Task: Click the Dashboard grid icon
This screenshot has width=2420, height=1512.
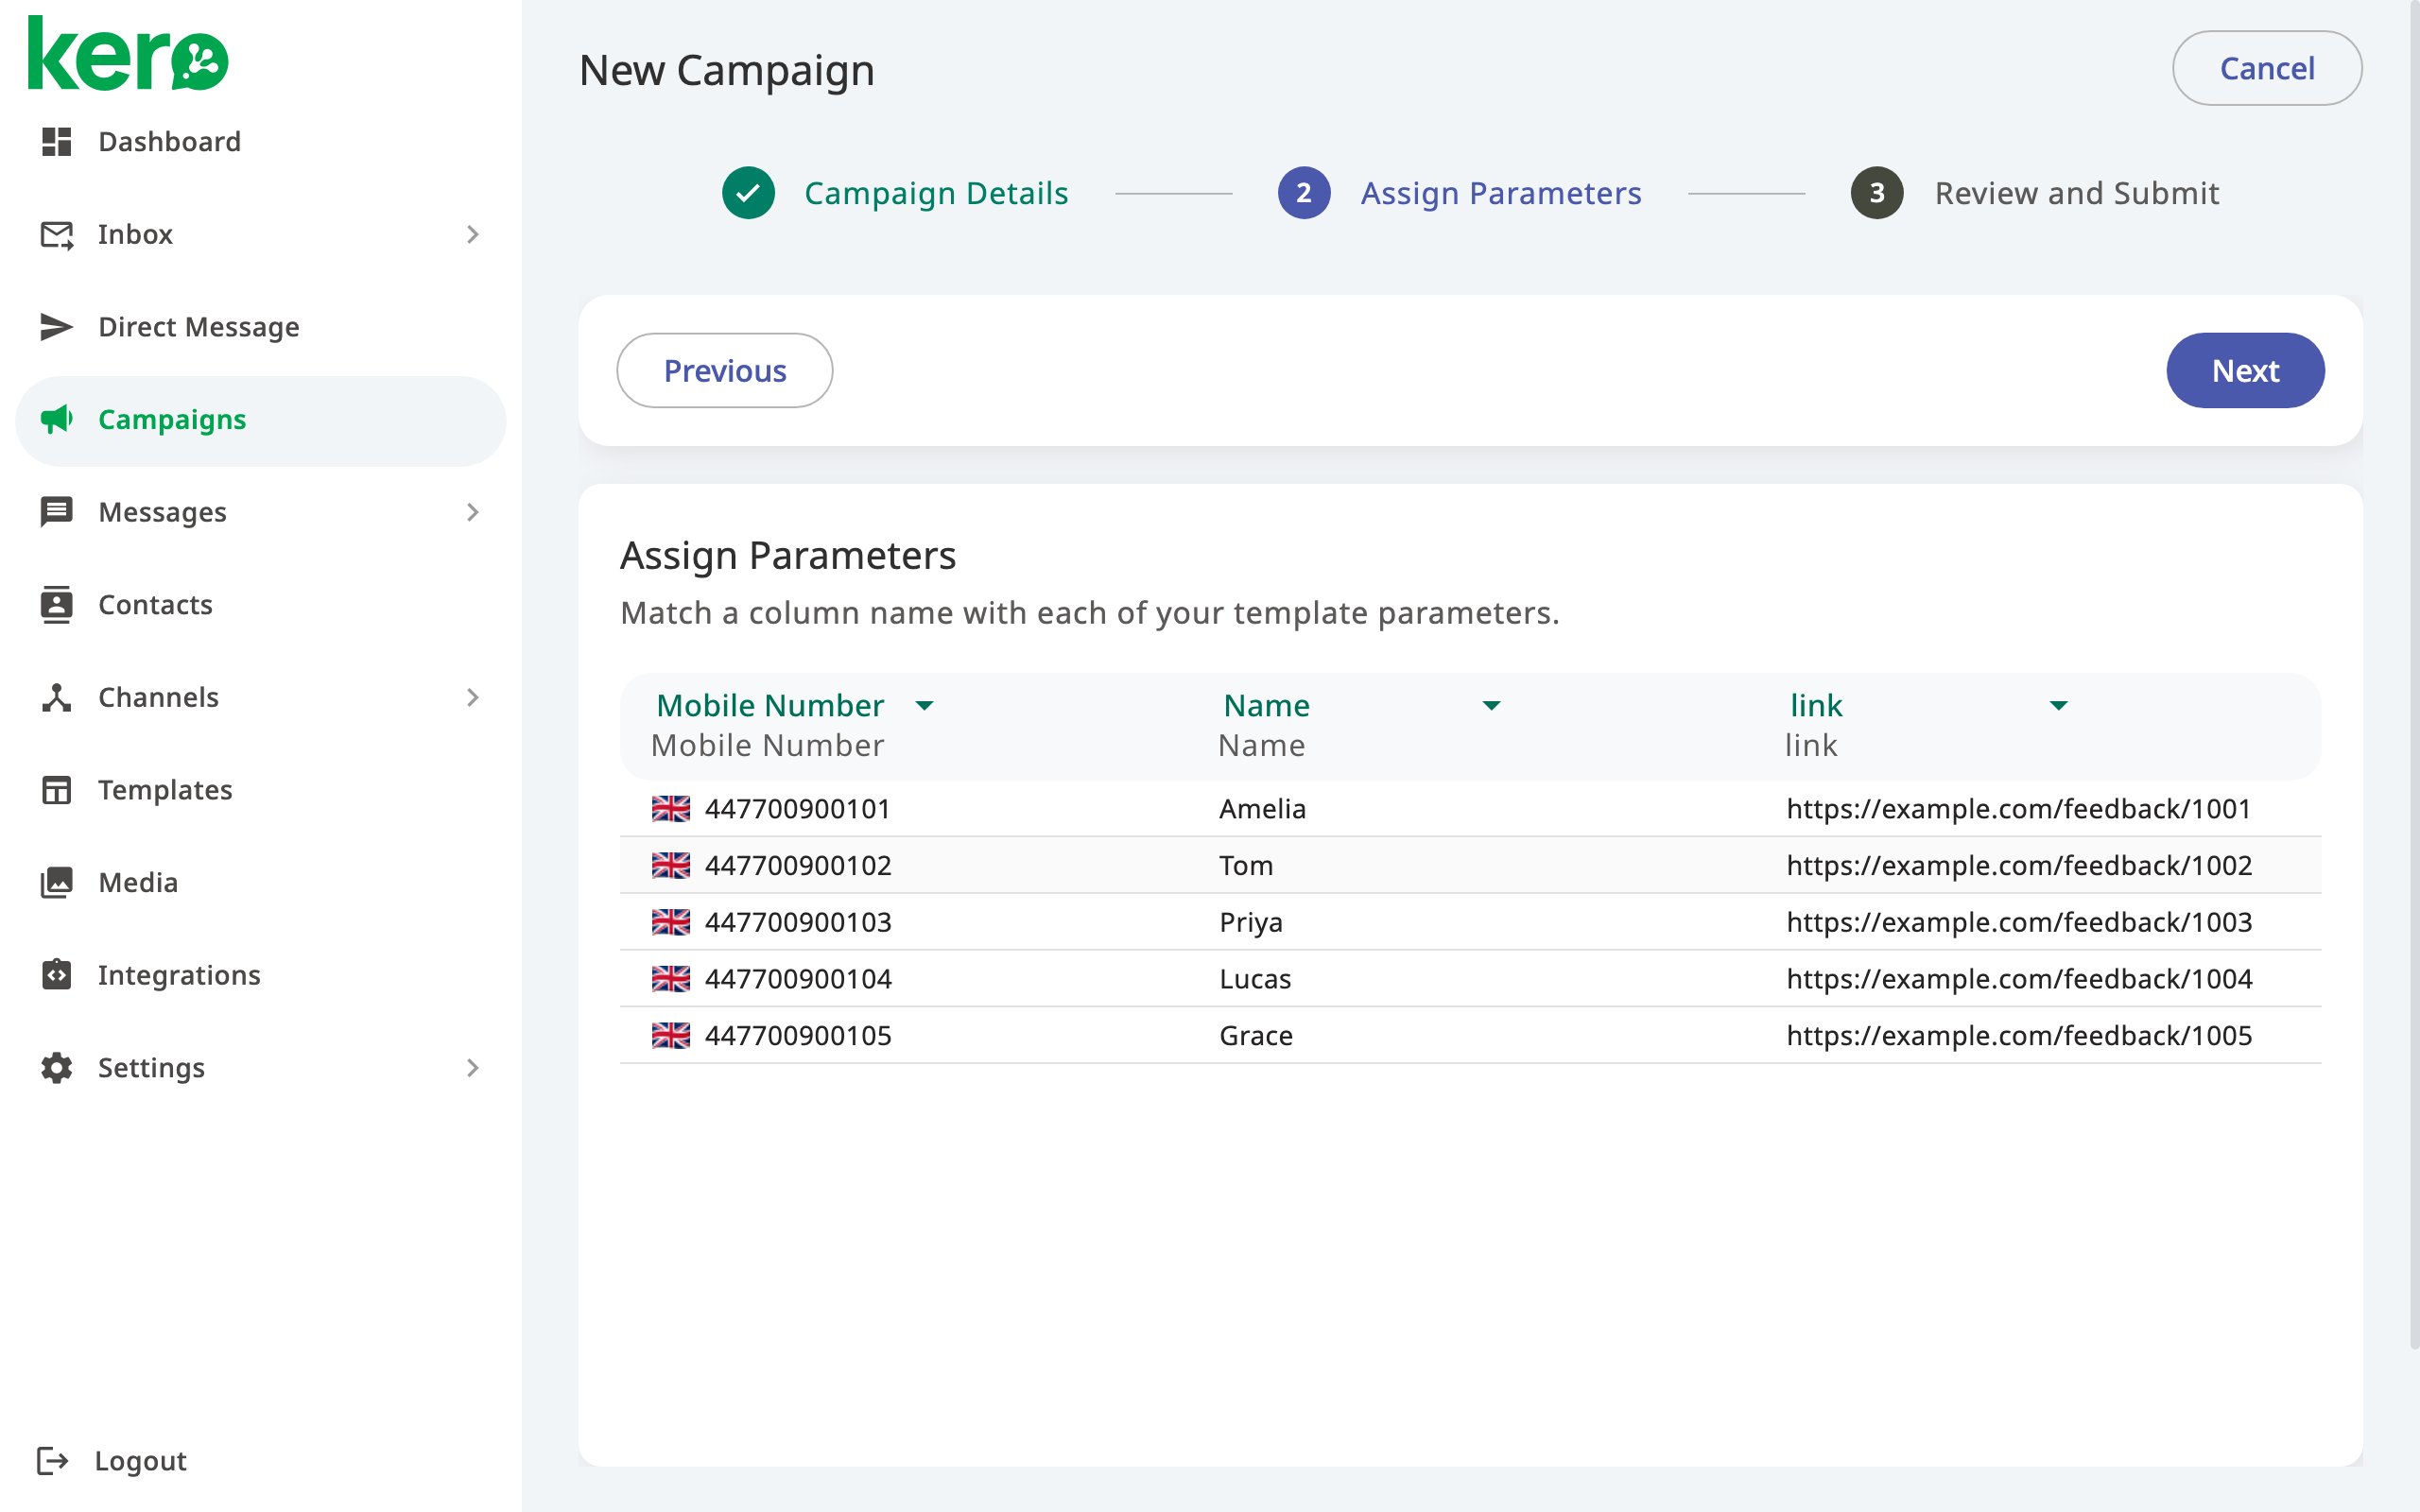Action: tap(56, 142)
